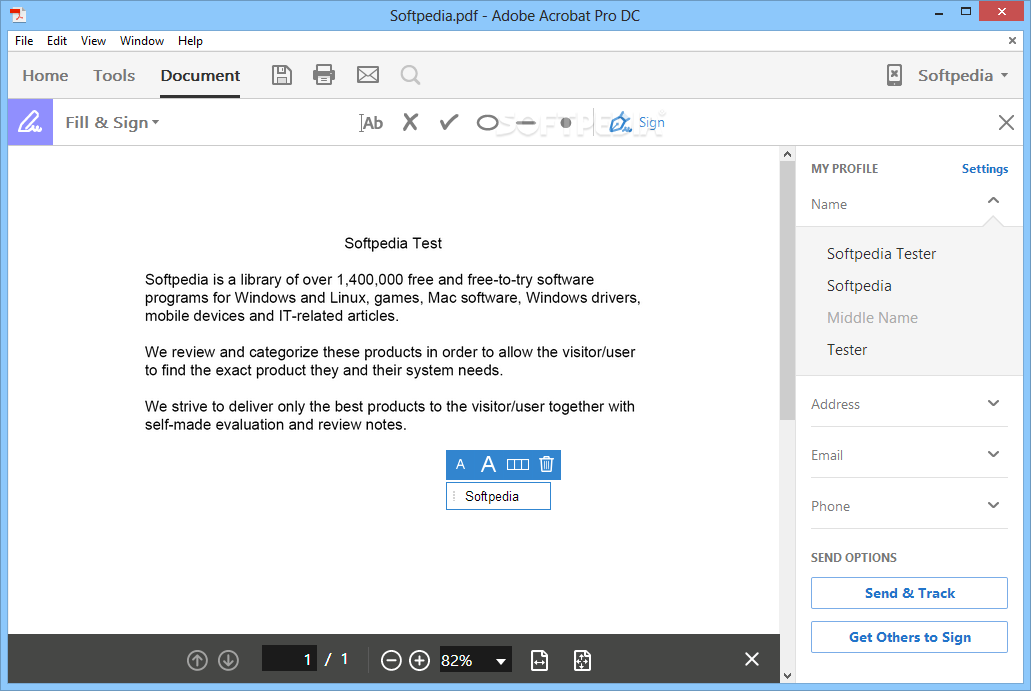The image size is (1031, 691).
Task: Zoom out with minus circle icon
Action: pos(391,660)
